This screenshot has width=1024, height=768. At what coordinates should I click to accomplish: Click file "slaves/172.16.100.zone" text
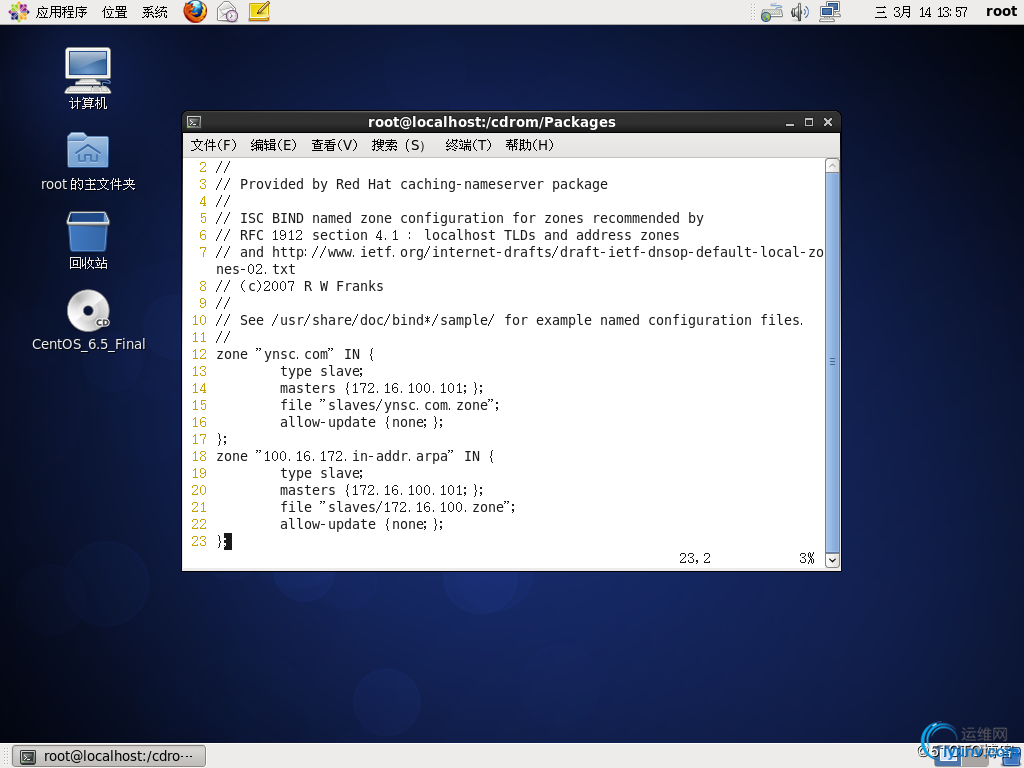coord(398,507)
